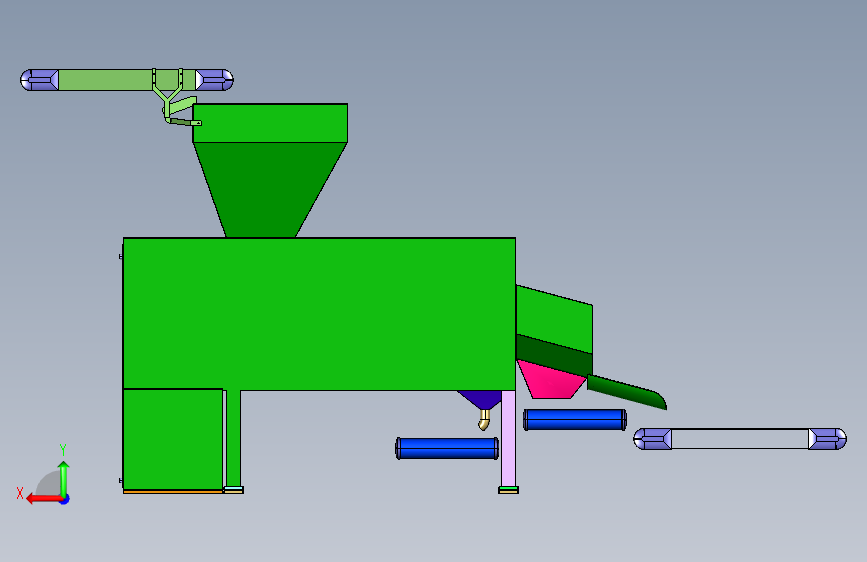Pick the right purple roller of upper conveyor
The height and width of the screenshot is (562, 867).
215,80
